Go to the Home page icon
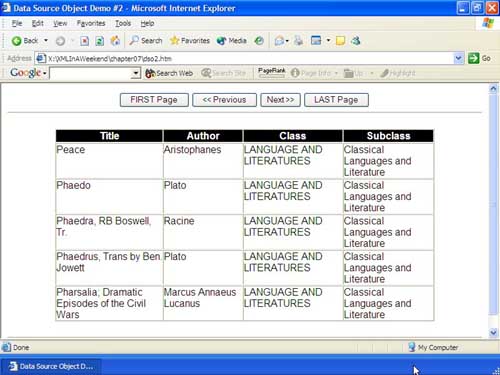 coord(115,41)
